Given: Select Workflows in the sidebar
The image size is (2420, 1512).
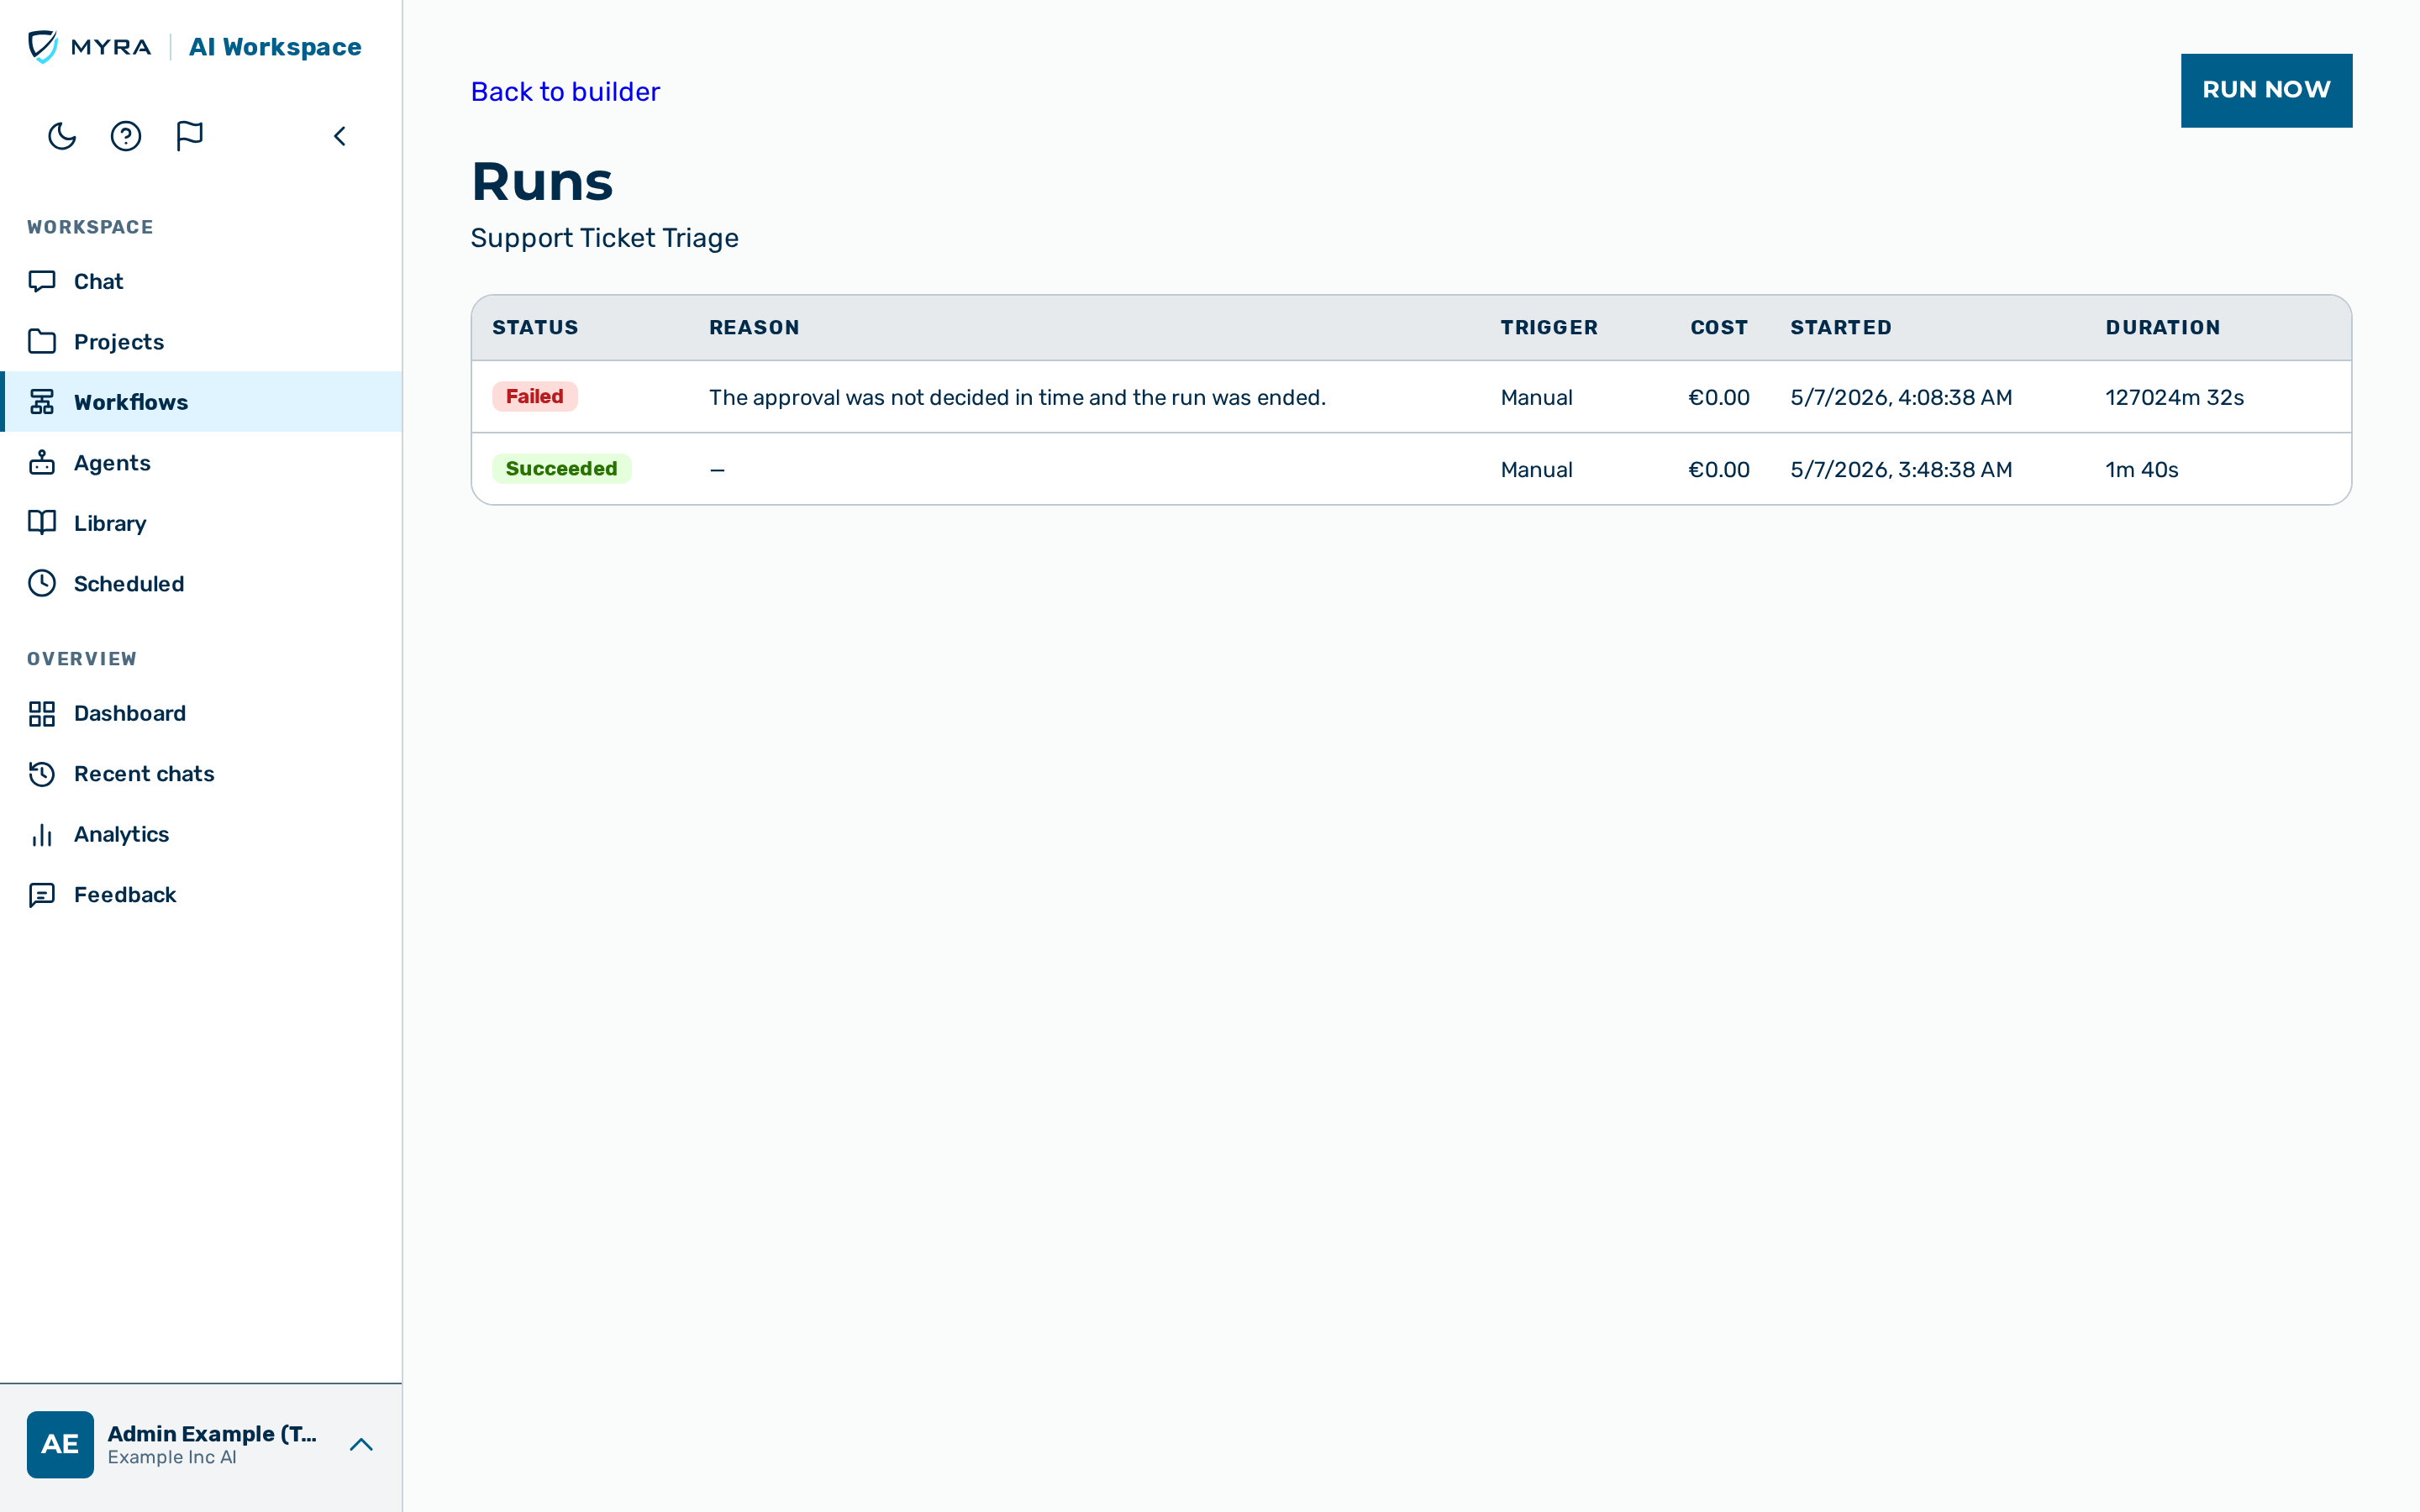Looking at the screenshot, I should [x=201, y=402].
